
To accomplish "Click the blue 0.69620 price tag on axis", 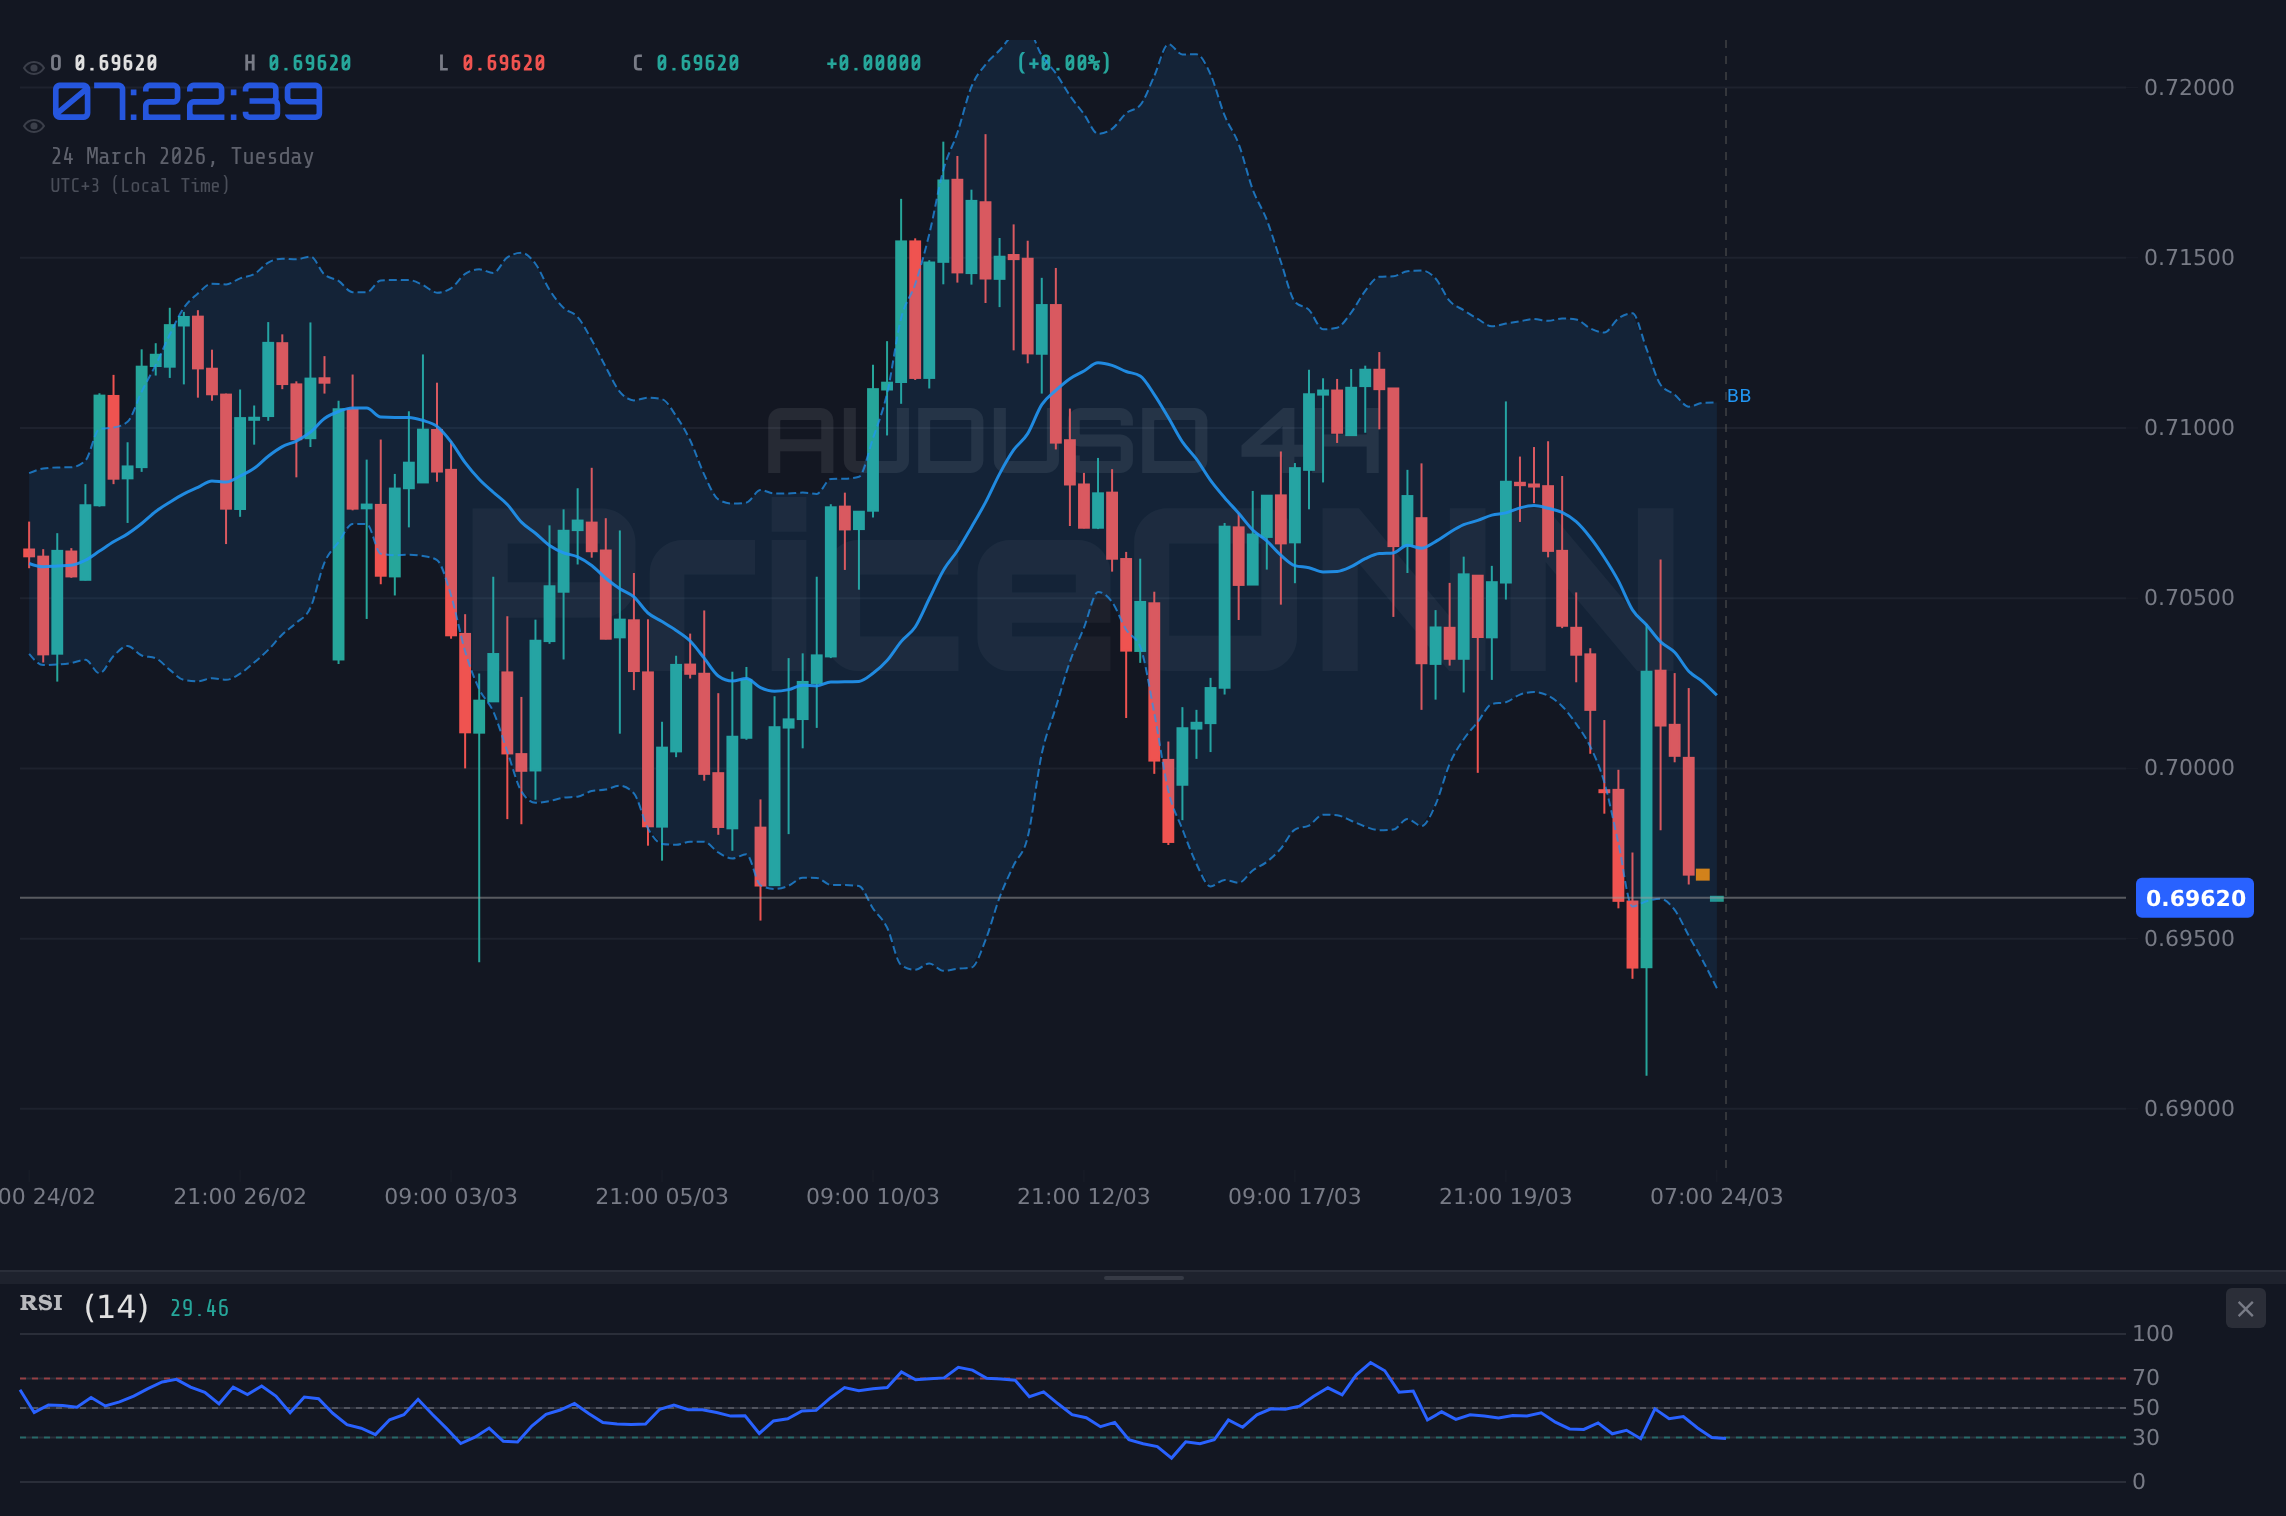I will [x=2194, y=897].
